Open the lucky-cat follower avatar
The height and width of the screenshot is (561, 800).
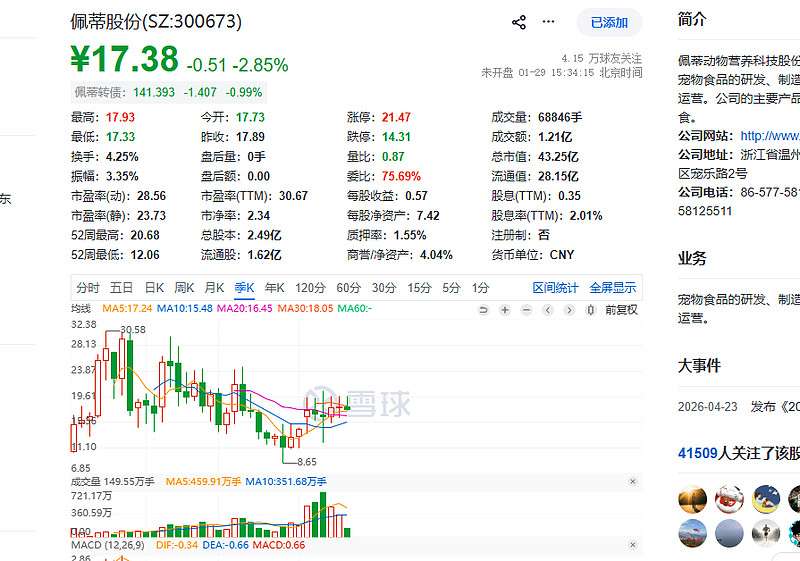(x=729, y=499)
